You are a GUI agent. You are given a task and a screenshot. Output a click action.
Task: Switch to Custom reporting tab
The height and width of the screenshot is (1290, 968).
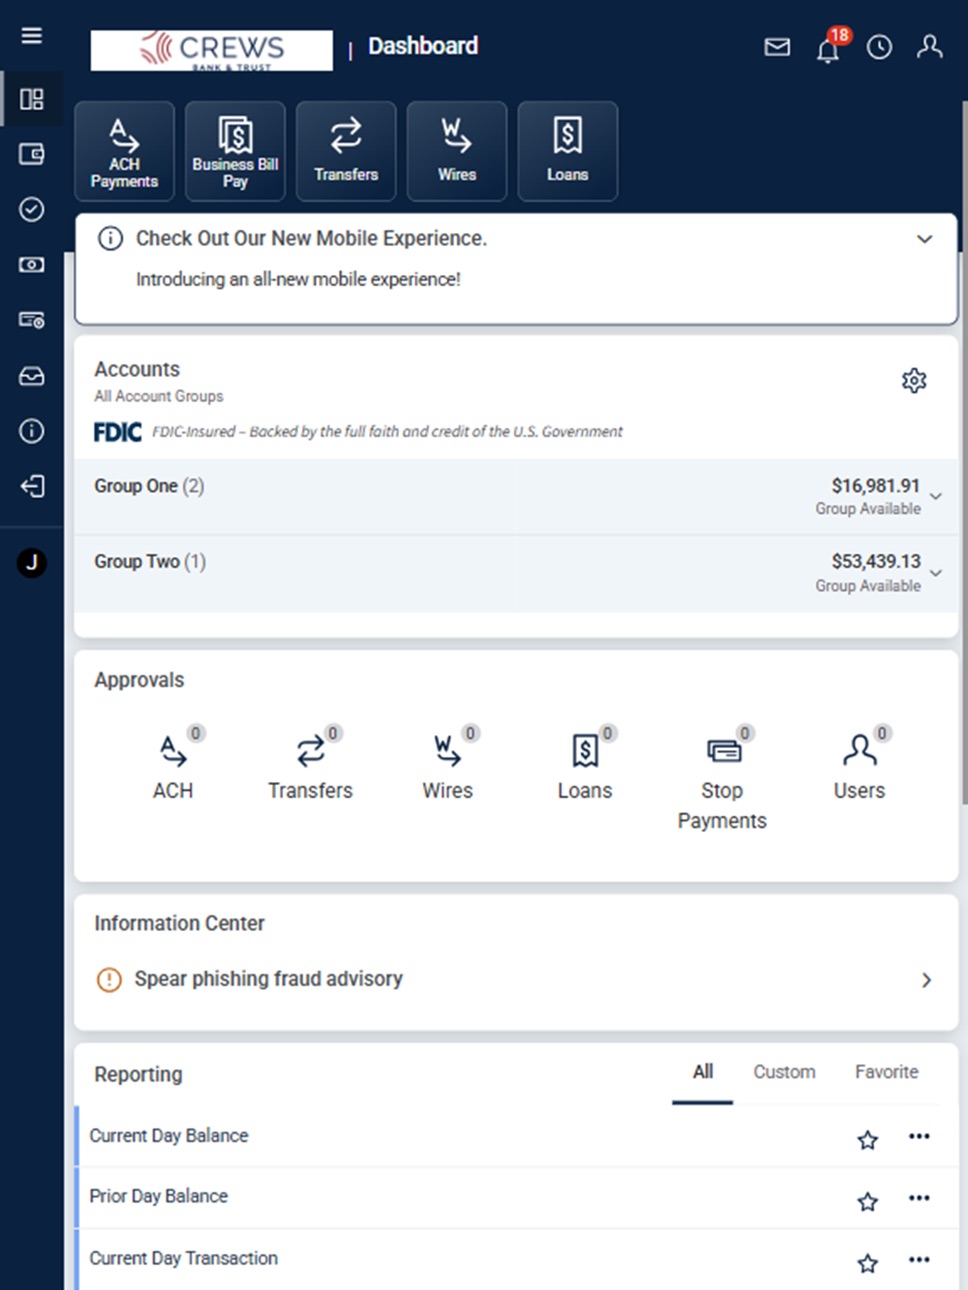tap(784, 1072)
